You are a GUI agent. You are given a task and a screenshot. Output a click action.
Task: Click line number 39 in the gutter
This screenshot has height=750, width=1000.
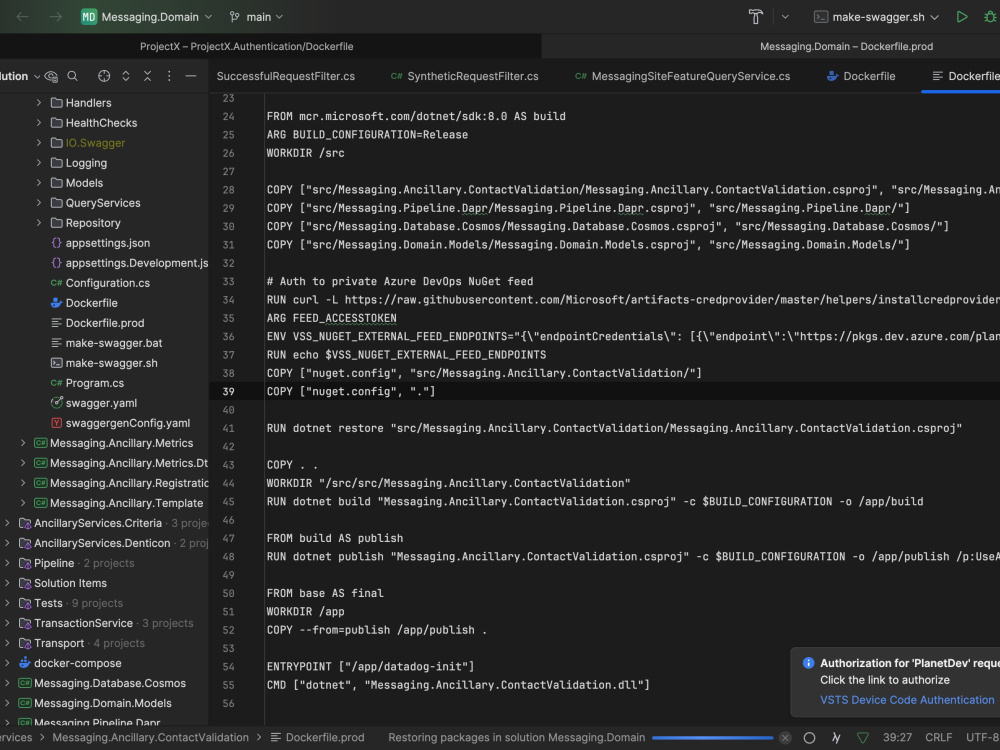pyautogui.click(x=228, y=392)
